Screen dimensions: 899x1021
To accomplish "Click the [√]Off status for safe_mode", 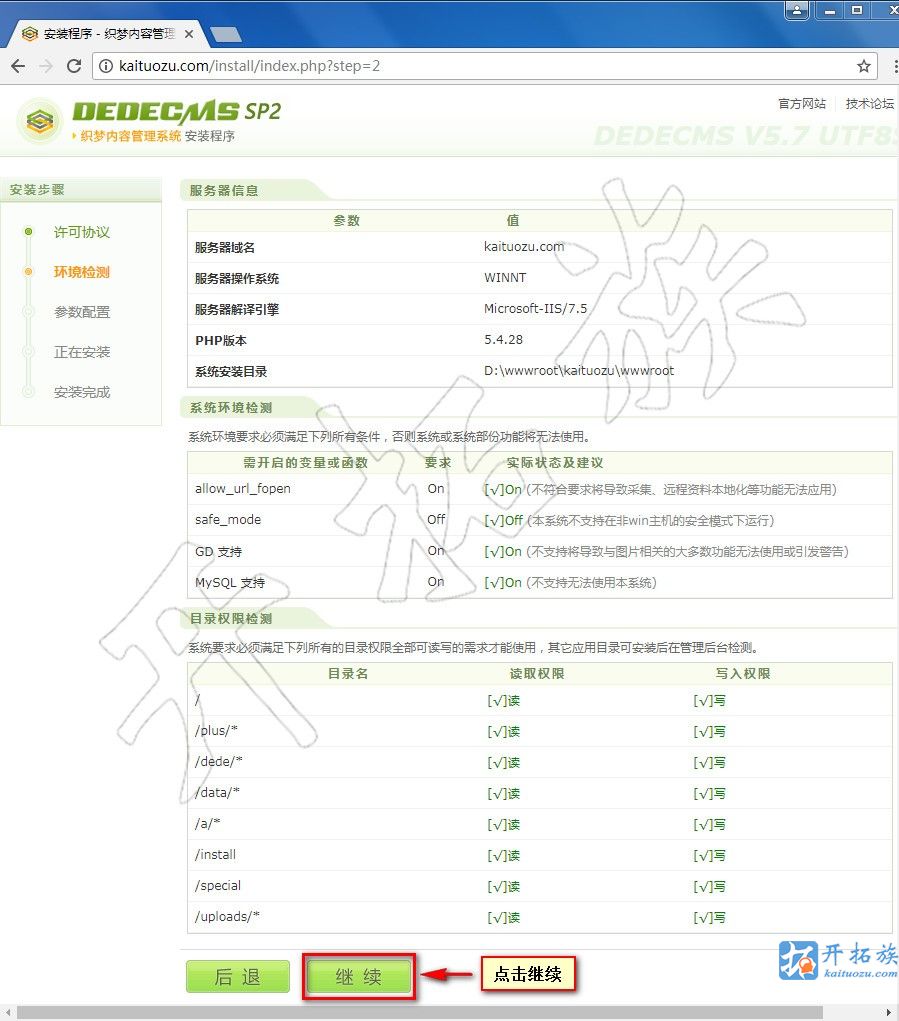I will coord(503,521).
